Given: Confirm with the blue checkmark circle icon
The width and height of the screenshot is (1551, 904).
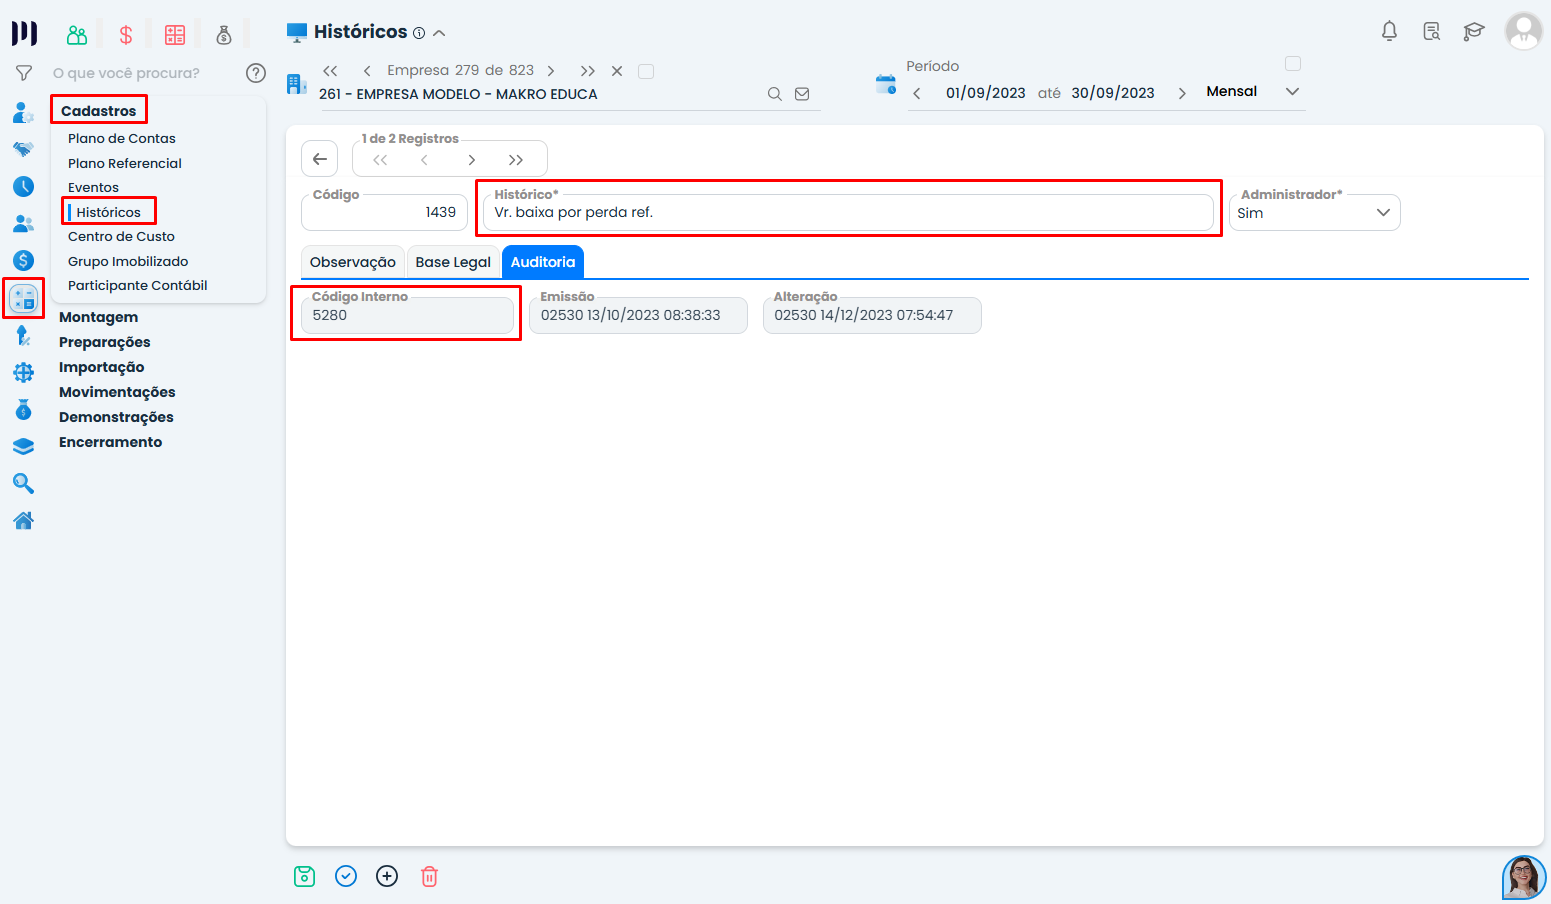Looking at the screenshot, I should pos(346,876).
